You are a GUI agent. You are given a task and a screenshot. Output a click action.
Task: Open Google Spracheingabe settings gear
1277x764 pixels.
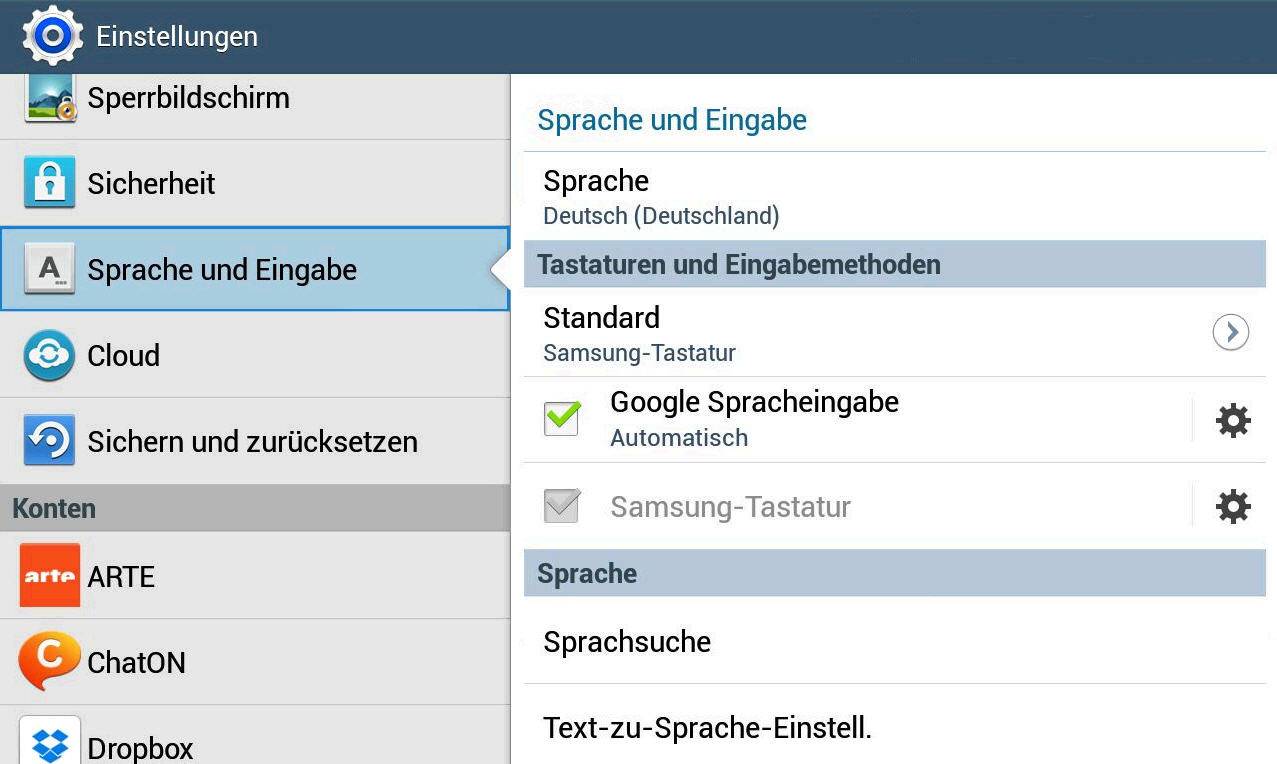pyautogui.click(x=1232, y=421)
